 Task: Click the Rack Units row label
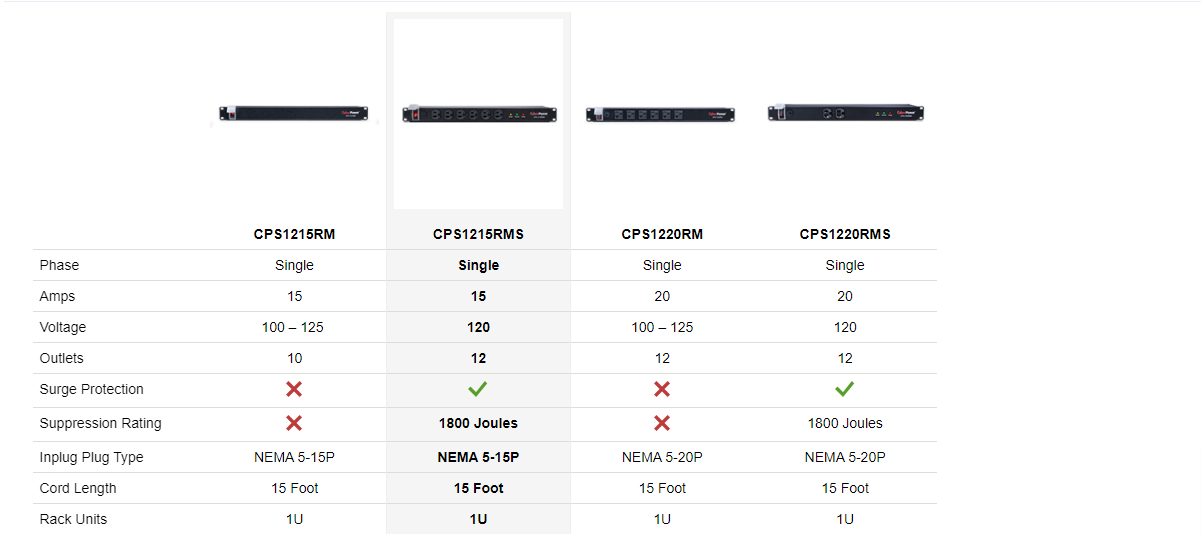73,519
